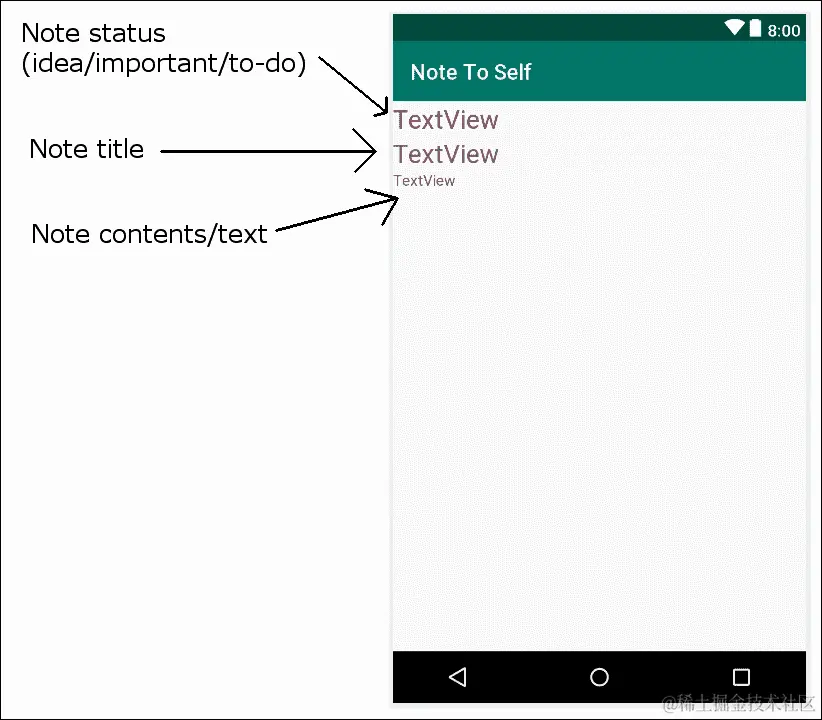This screenshot has width=822, height=720.
Task: Click the annotation reading Note title
Action: [x=87, y=149]
